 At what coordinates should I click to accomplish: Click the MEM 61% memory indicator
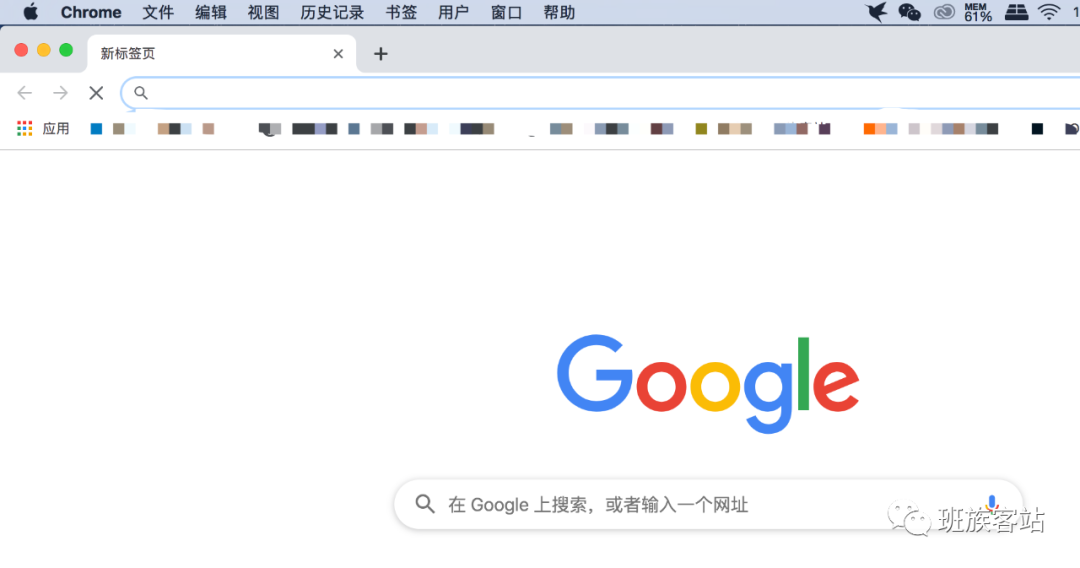[x=977, y=12]
